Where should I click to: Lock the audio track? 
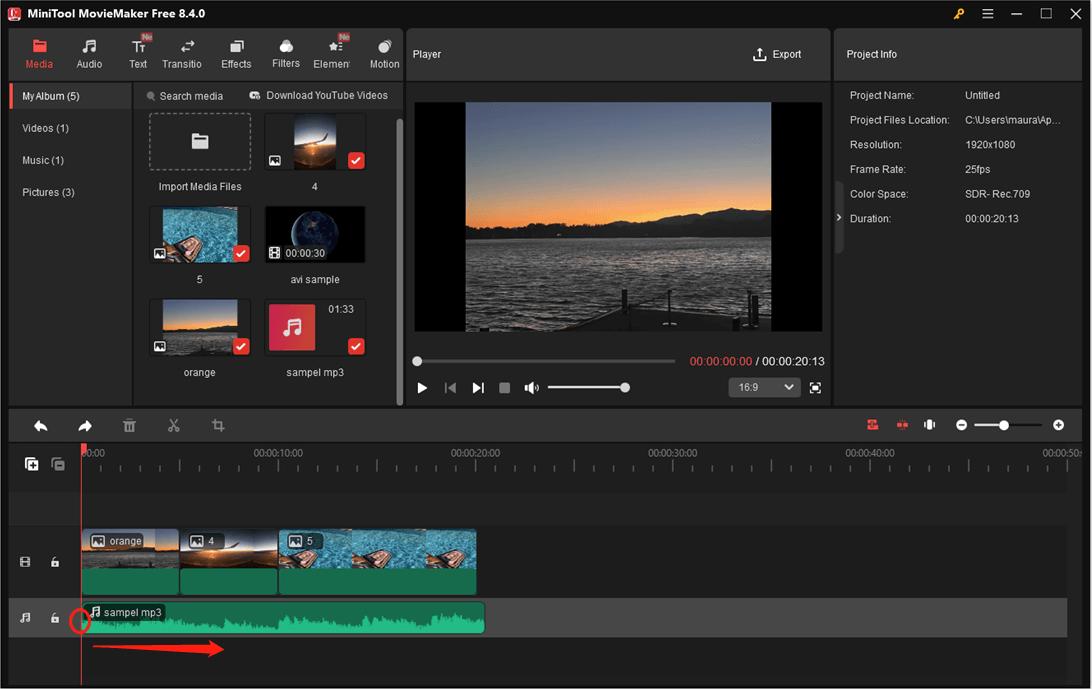[x=55, y=618]
